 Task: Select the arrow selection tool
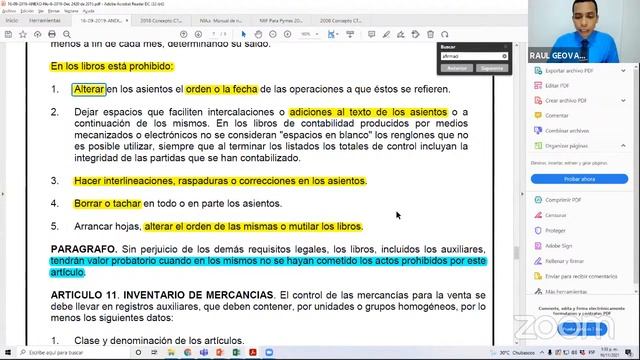(244, 35)
